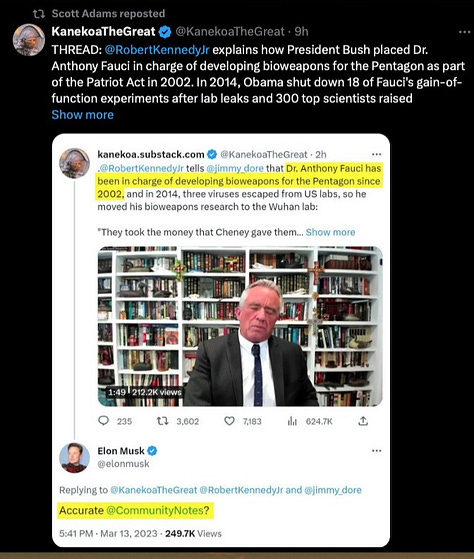Viewport: 474px width, 559px height.
Task: Click the 5:41 PM Mar 13, 2023 timestamp
Action: 108,533
